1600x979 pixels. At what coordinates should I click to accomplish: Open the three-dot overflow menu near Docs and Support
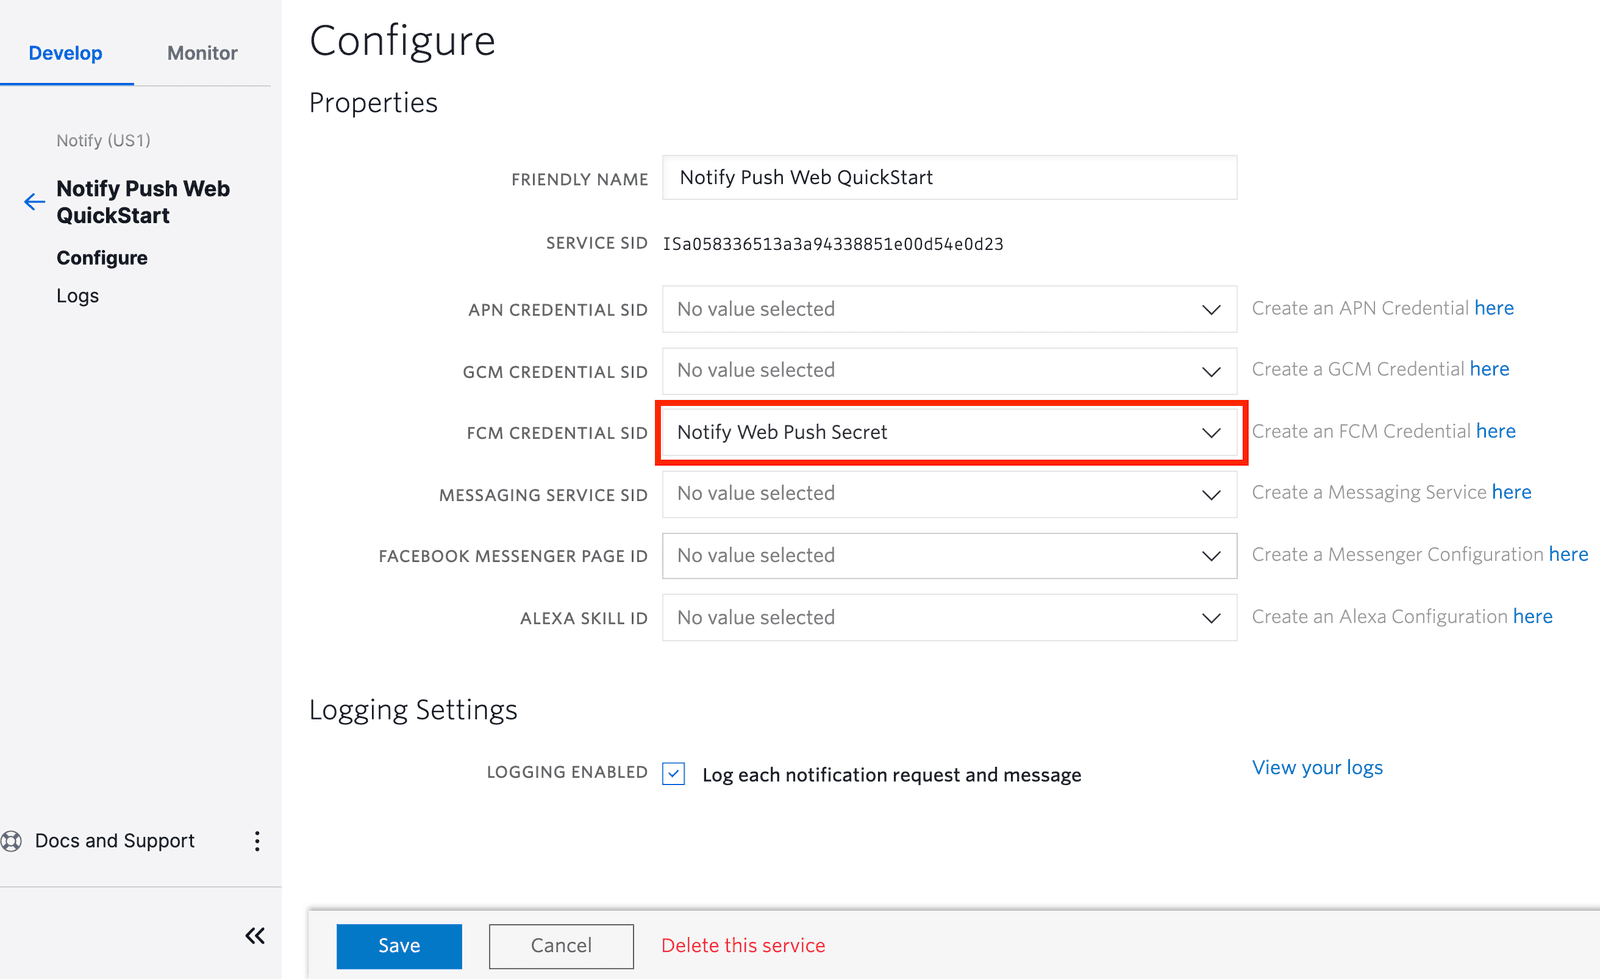[257, 841]
